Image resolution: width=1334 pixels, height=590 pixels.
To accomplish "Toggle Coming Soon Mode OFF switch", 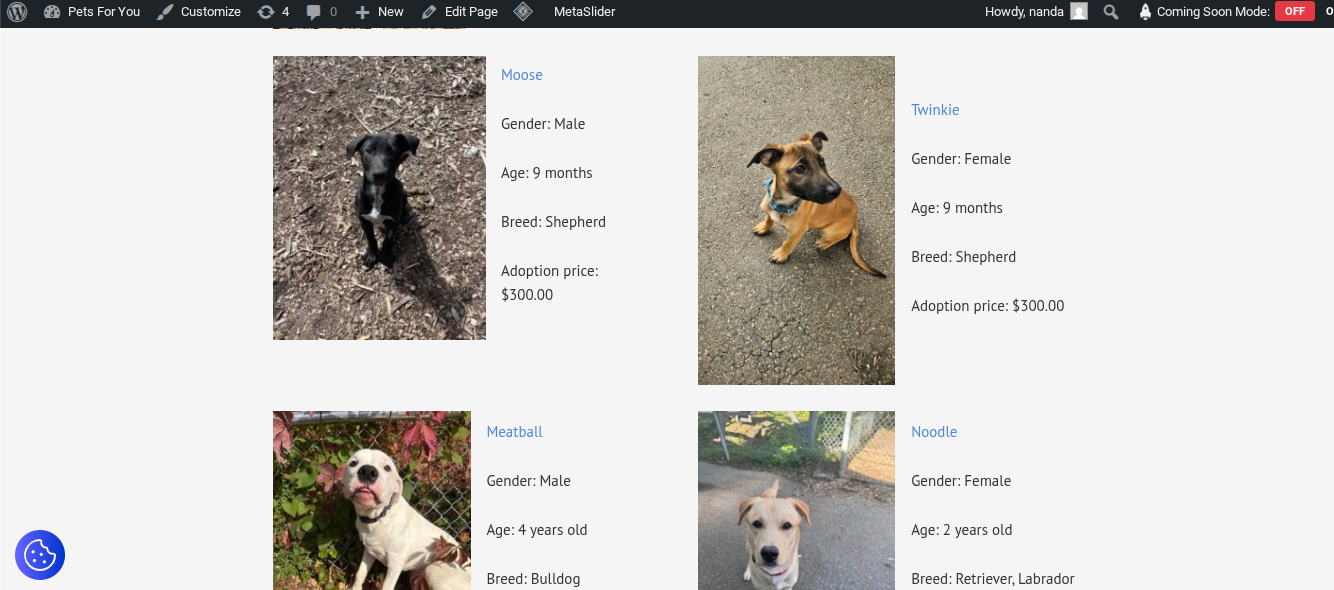I will [x=1294, y=12].
